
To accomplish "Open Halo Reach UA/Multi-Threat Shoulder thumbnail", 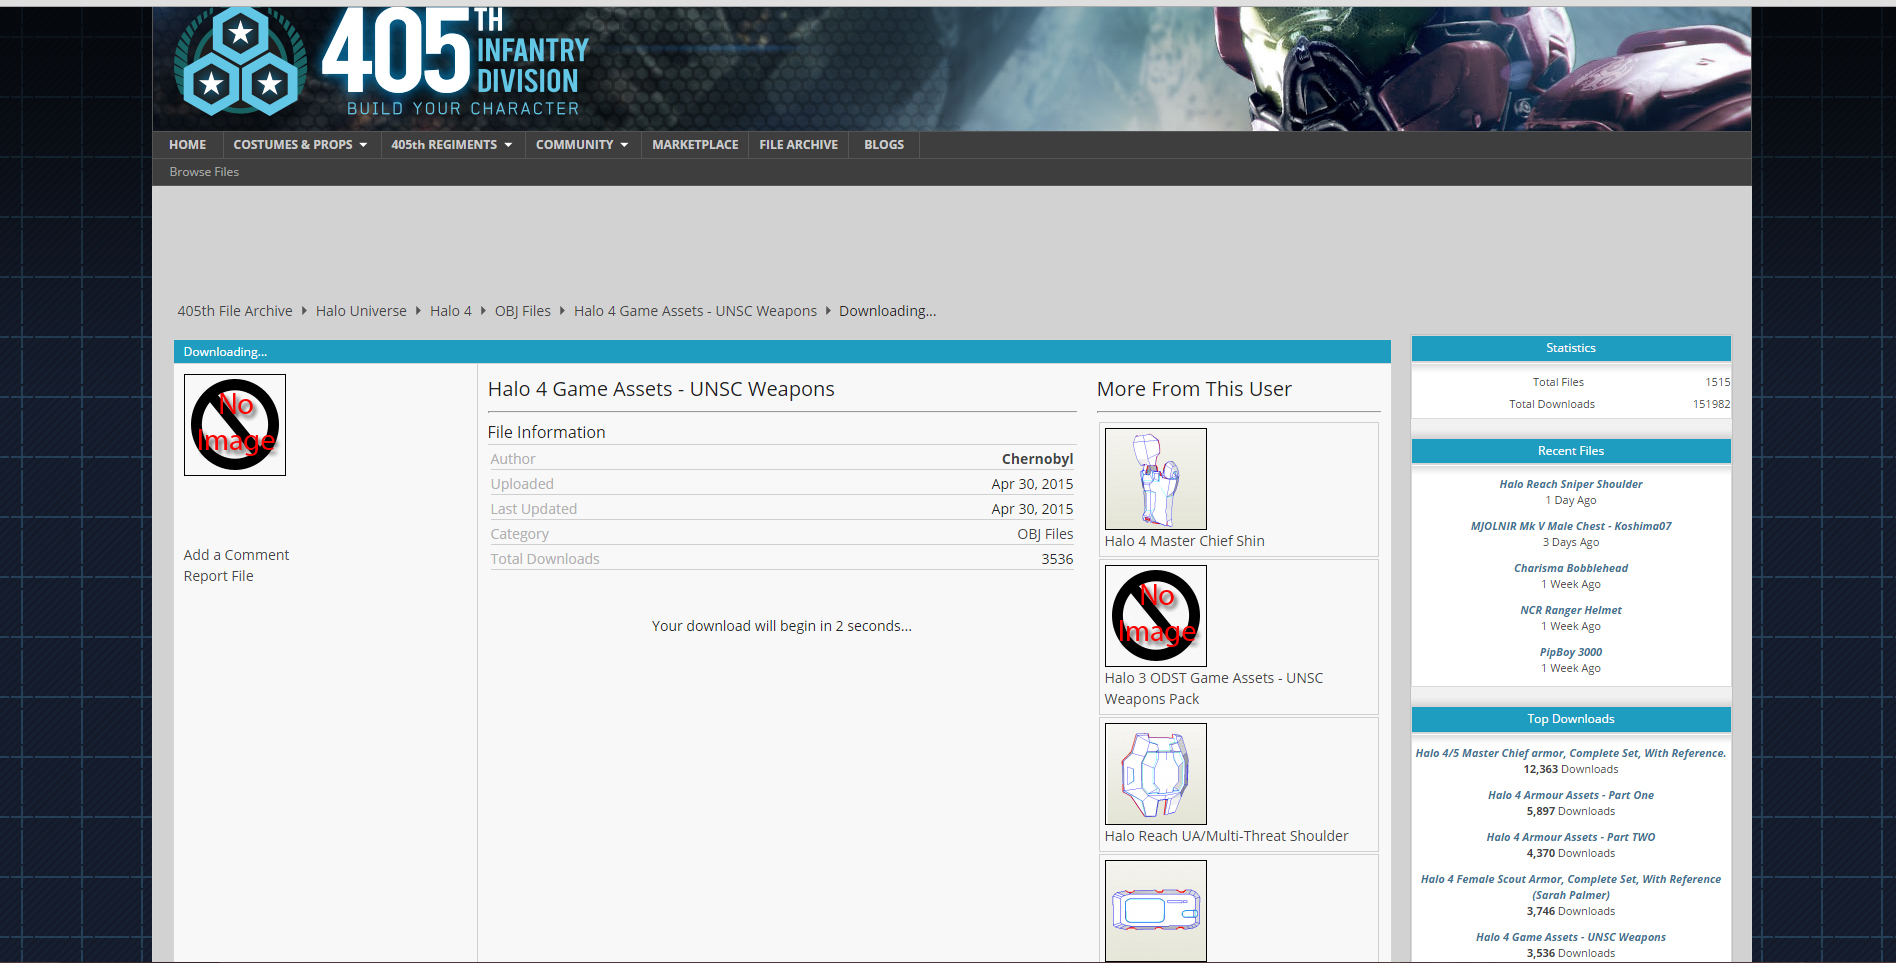I will pyautogui.click(x=1156, y=774).
